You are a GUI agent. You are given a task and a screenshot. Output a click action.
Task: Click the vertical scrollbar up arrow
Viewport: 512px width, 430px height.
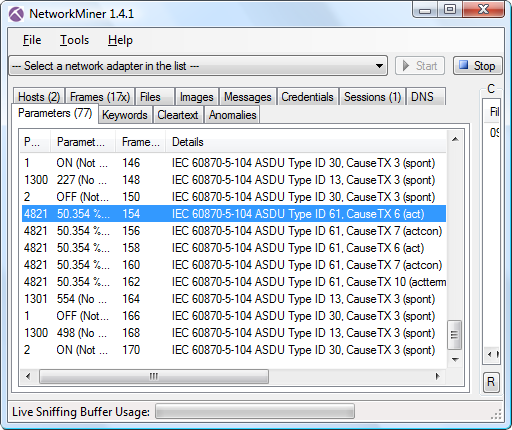(x=455, y=139)
